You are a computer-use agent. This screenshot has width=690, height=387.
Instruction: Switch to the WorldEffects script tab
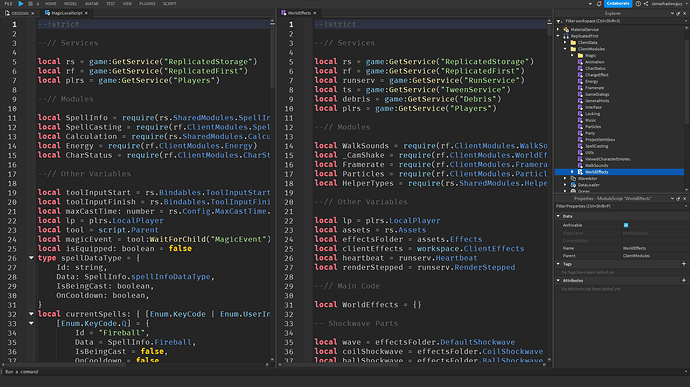299,13
